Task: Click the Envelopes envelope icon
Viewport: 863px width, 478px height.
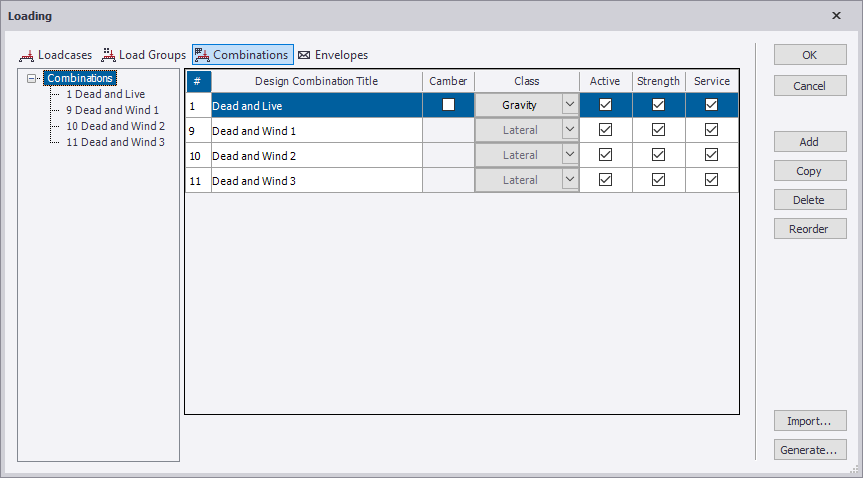Action: pos(304,55)
